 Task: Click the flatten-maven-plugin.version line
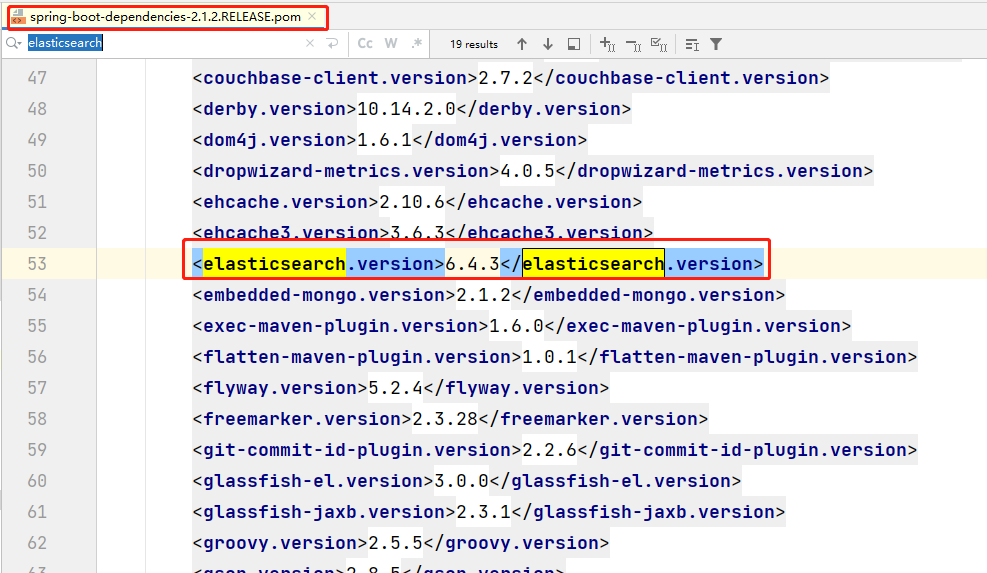[x=555, y=356]
